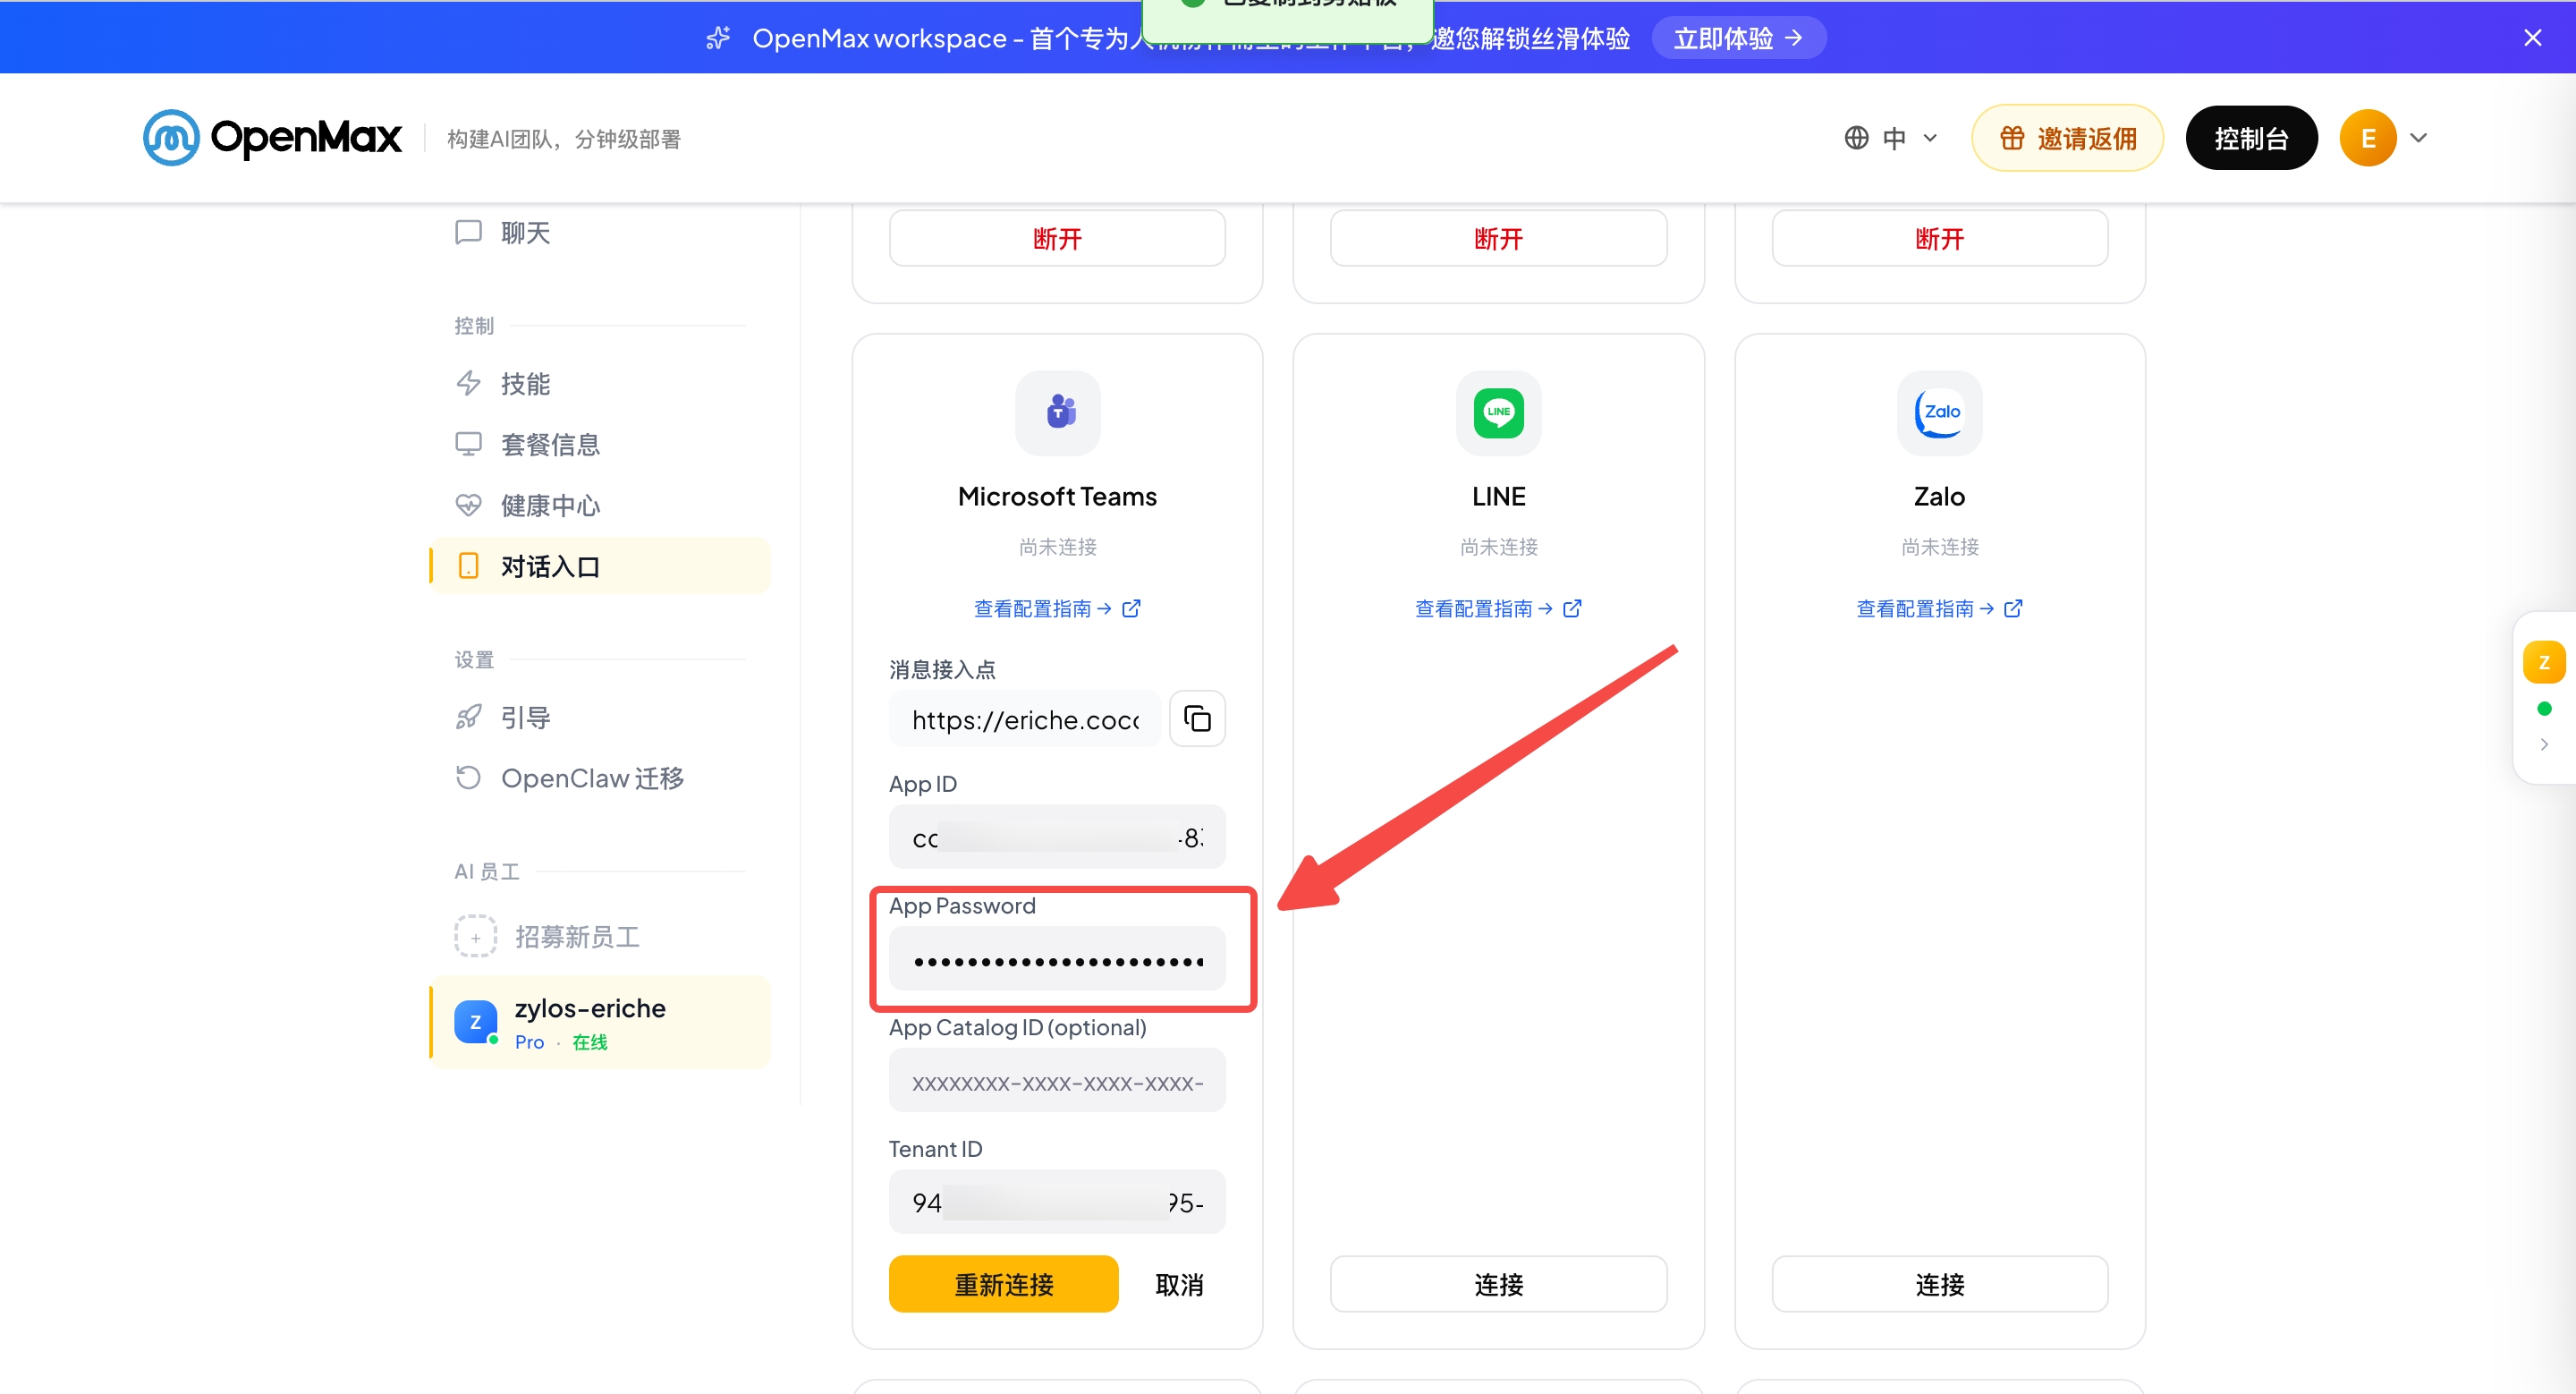Copy the 消息接入点 endpoint URL
The width and height of the screenshot is (2576, 1394).
pyautogui.click(x=1197, y=718)
